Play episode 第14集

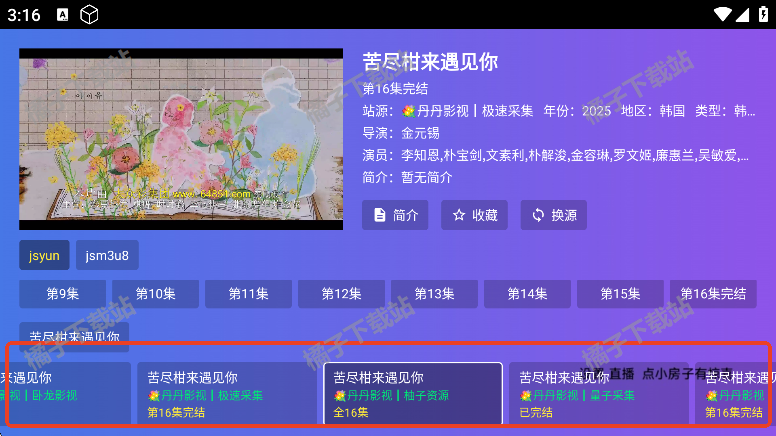(x=528, y=294)
